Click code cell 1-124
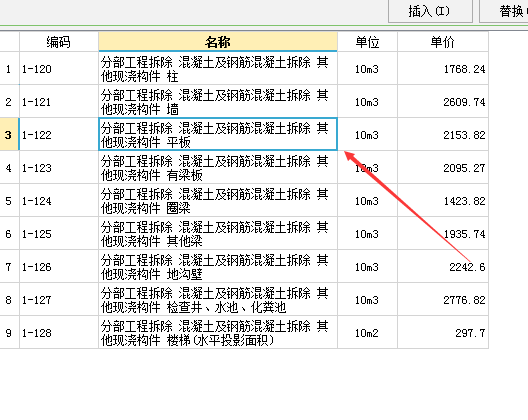This screenshot has height=420, width=528. click(x=59, y=200)
